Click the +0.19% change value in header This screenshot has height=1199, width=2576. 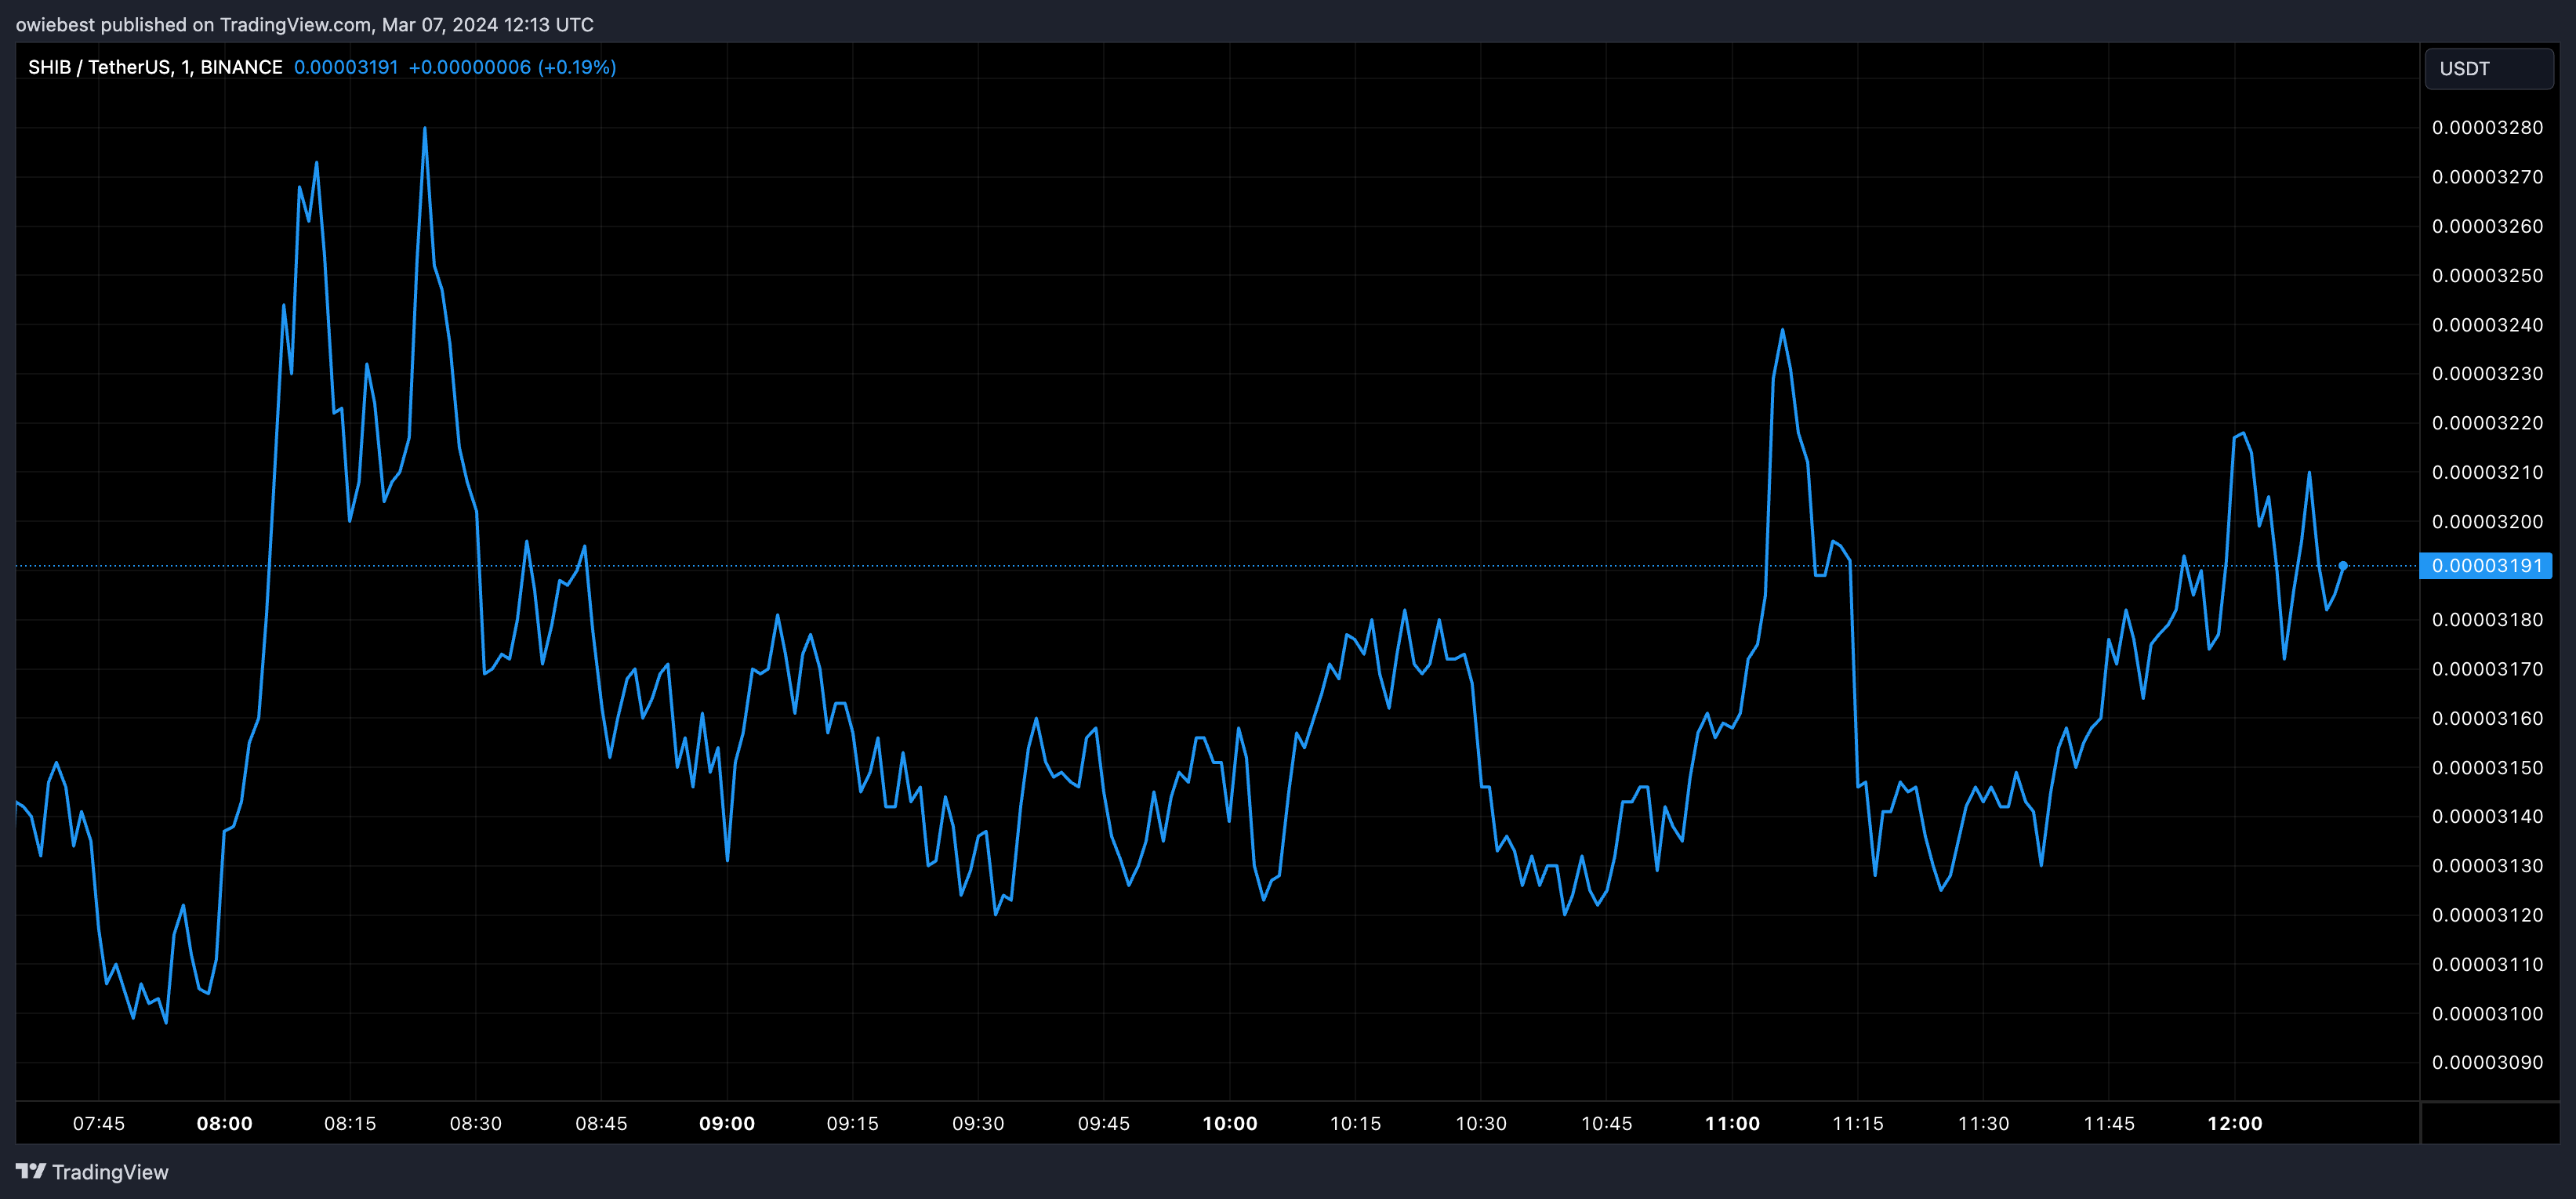[x=577, y=67]
